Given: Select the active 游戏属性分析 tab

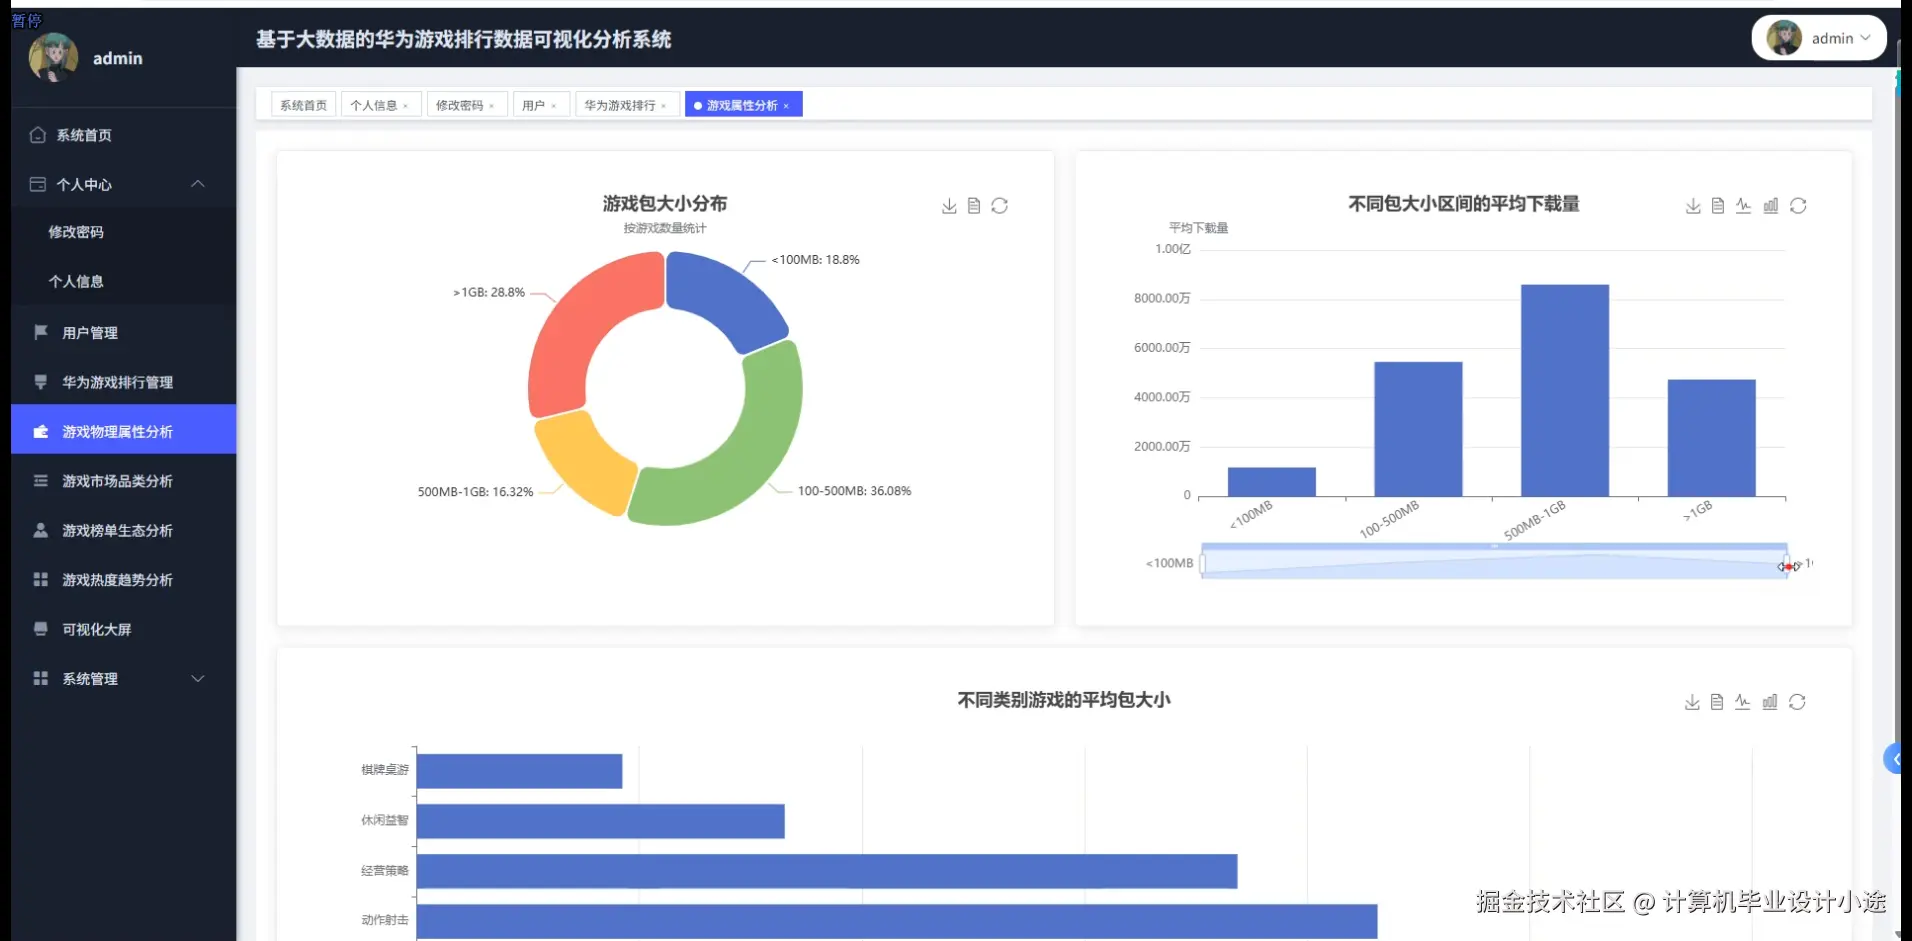Looking at the screenshot, I should click(x=742, y=105).
